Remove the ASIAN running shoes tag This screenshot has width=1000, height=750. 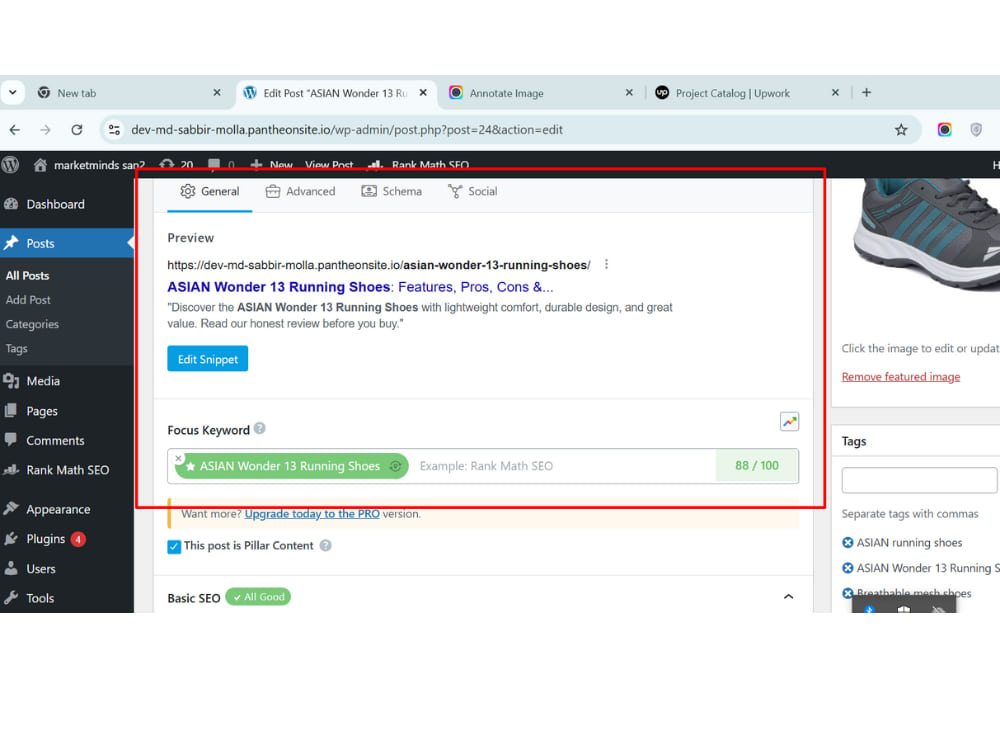click(x=848, y=543)
